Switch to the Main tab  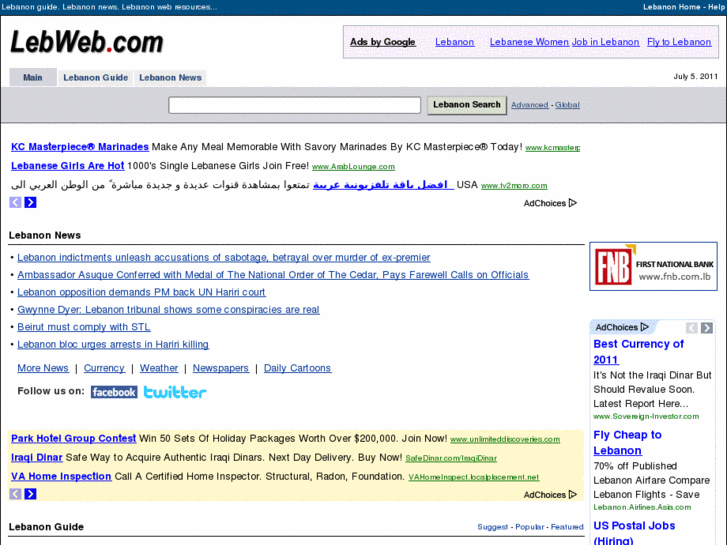[x=33, y=77]
